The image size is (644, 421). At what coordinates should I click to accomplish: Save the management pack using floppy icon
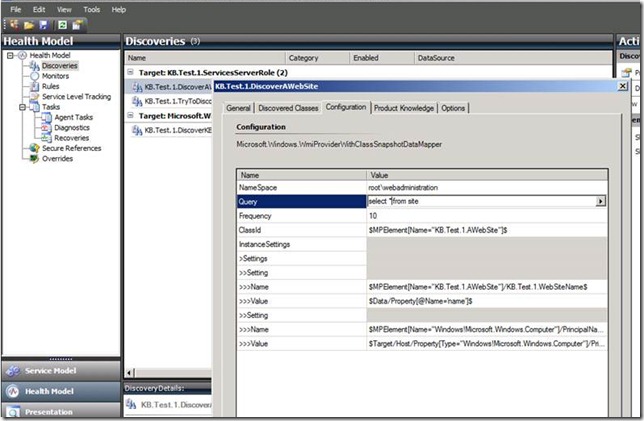[x=44, y=25]
